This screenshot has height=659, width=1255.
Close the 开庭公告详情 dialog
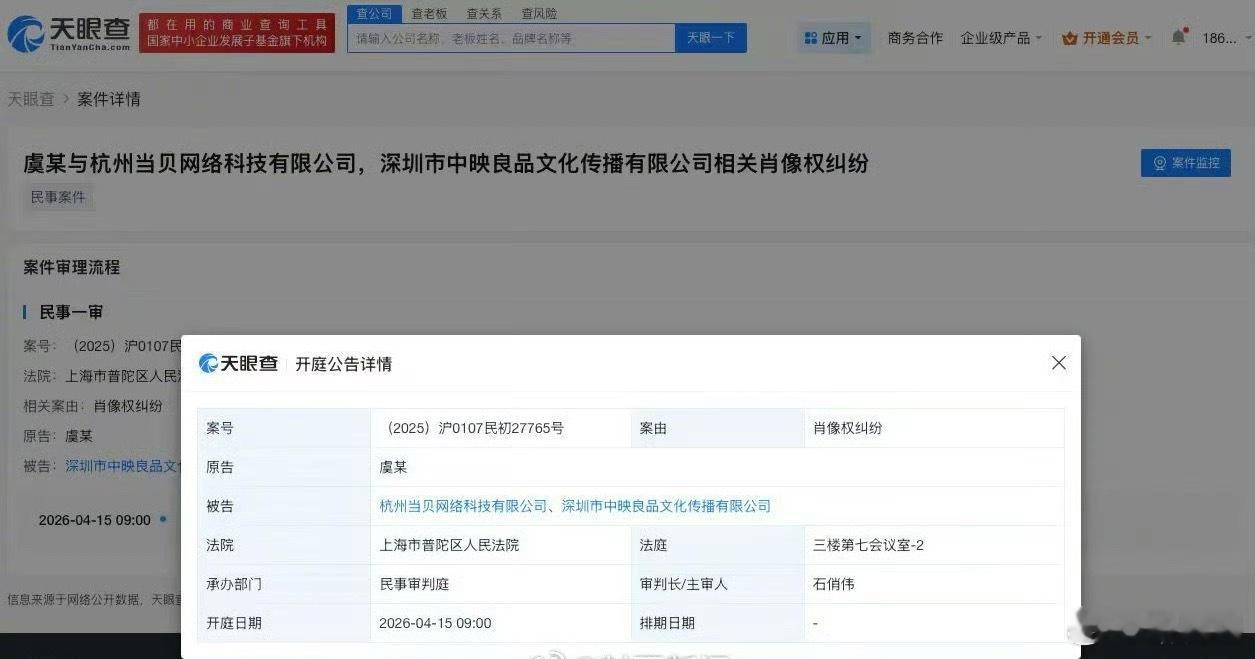point(1059,363)
